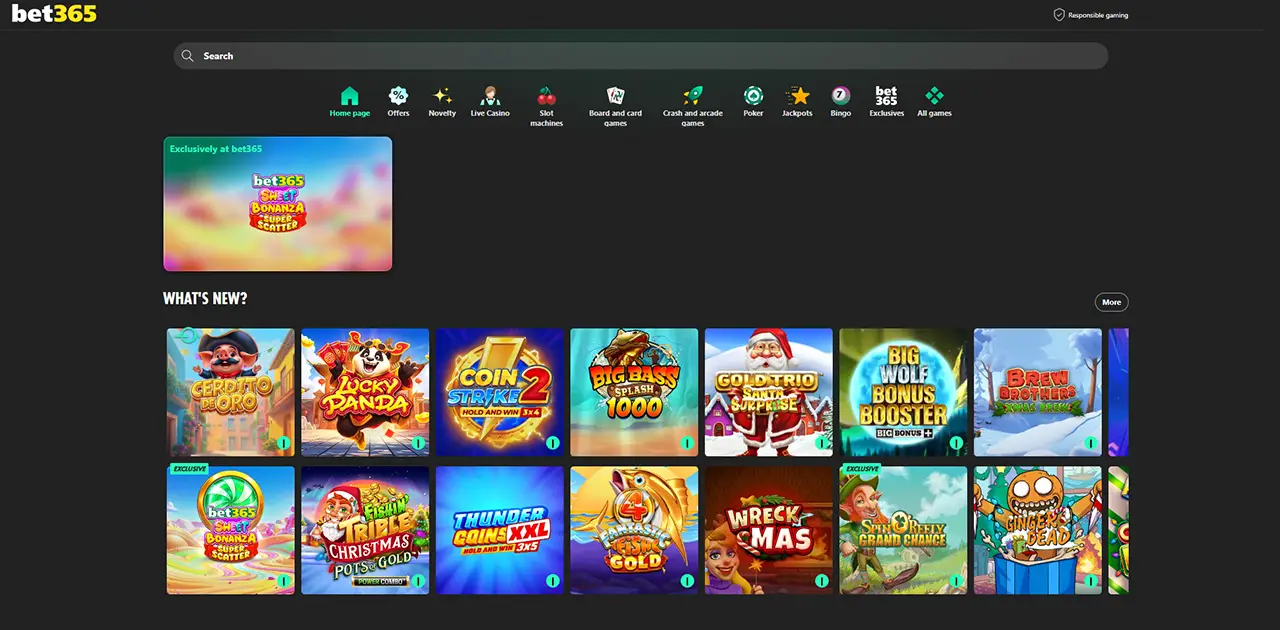The width and height of the screenshot is (1280, 630).
Task: Click the bet365 logo
Action: 54,14
